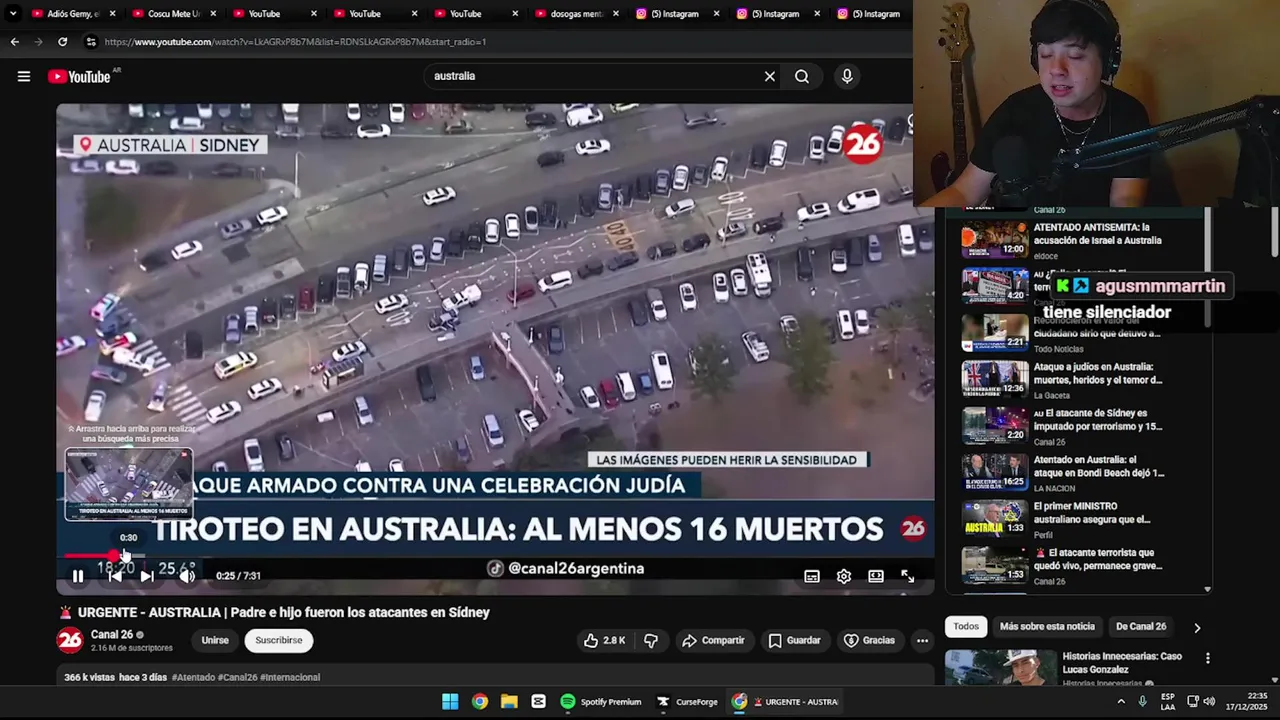Image resolution: width=1280 pixels, height=720 pixels.
Task: Open options for 'Historias Innecesarias' video
Action: click(1207, 658)
